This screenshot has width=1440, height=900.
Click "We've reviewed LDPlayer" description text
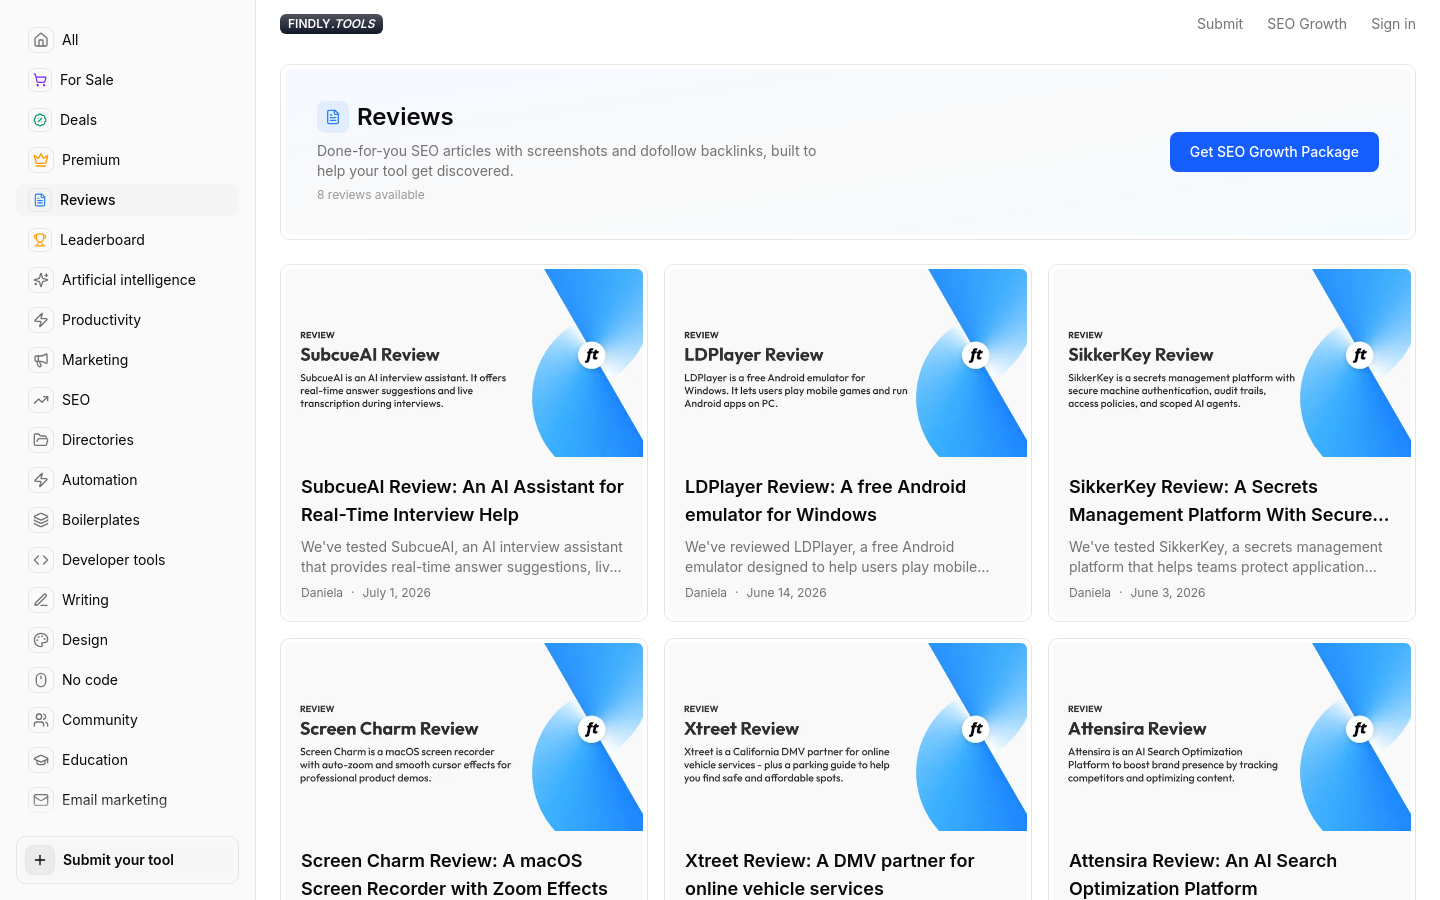pos(838,557)
